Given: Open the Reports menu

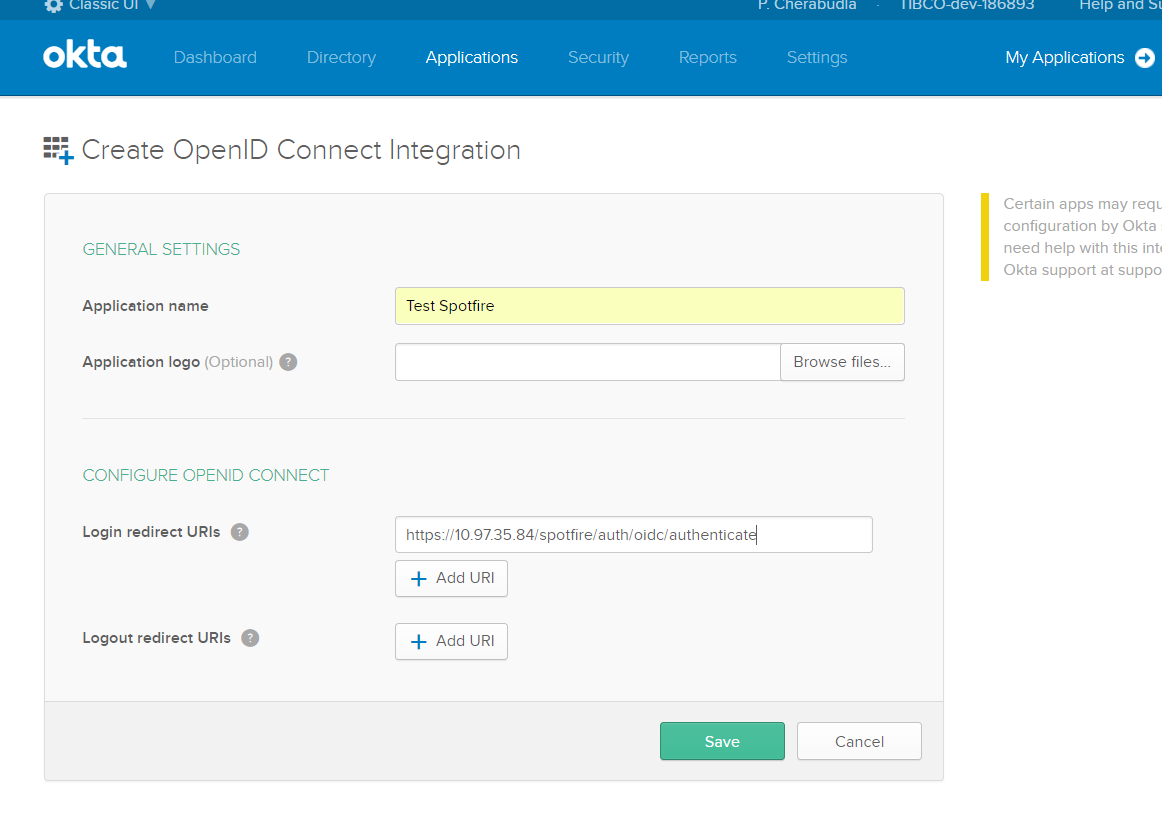Looking at the screenshot, I should [707, 58].
